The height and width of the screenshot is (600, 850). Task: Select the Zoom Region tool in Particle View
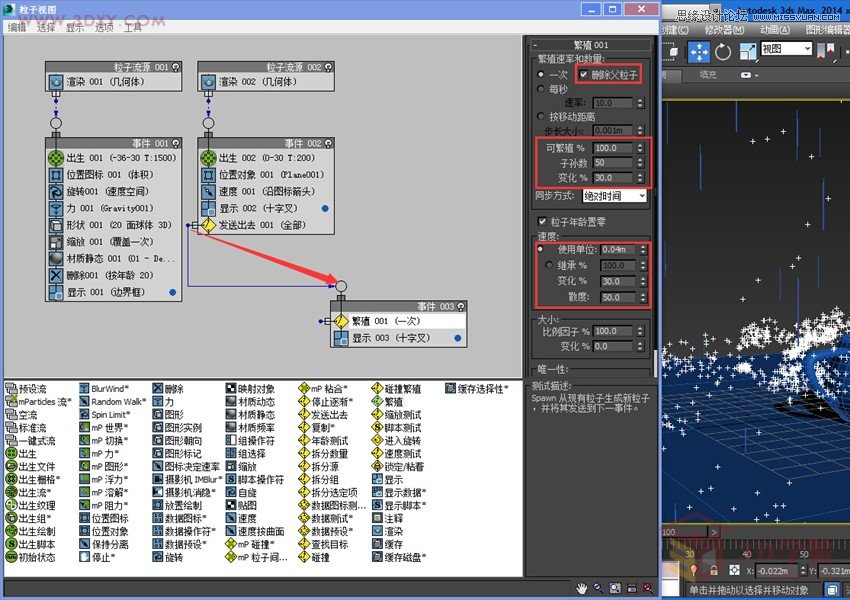pyautogui.click(x=613, y=588)
